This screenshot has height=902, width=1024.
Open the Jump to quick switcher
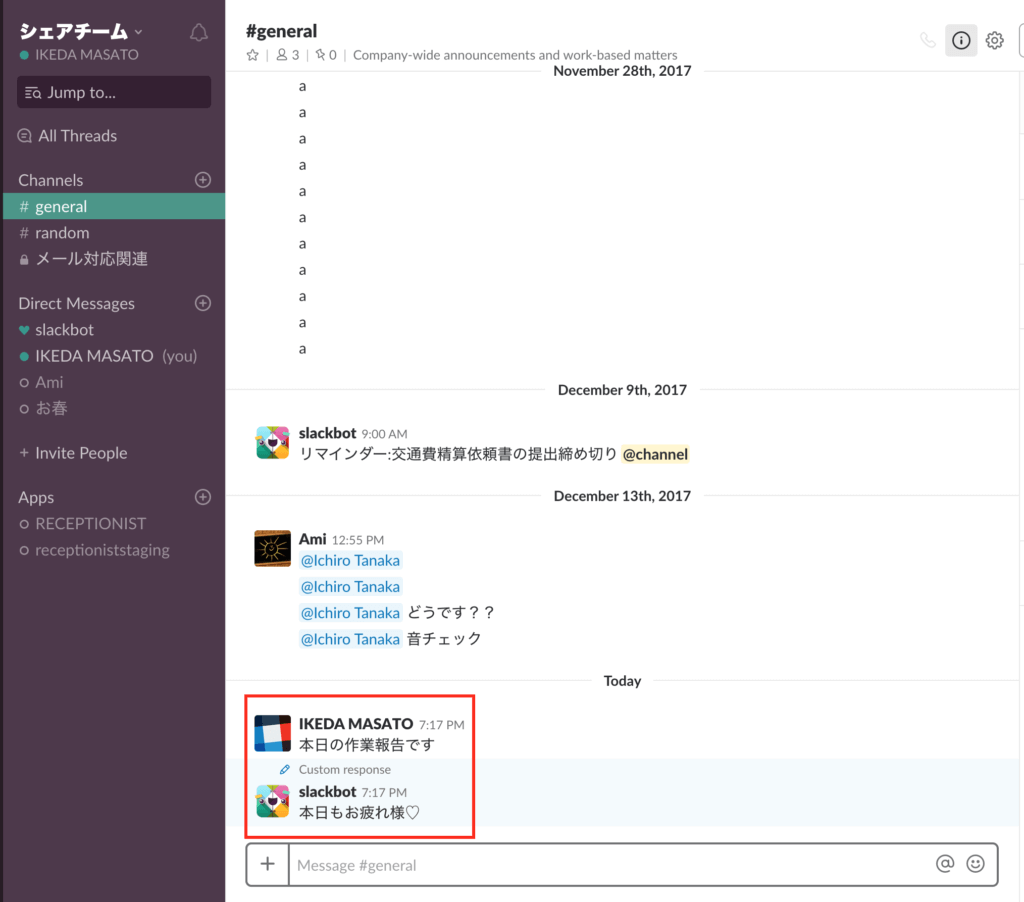point(114,92)
